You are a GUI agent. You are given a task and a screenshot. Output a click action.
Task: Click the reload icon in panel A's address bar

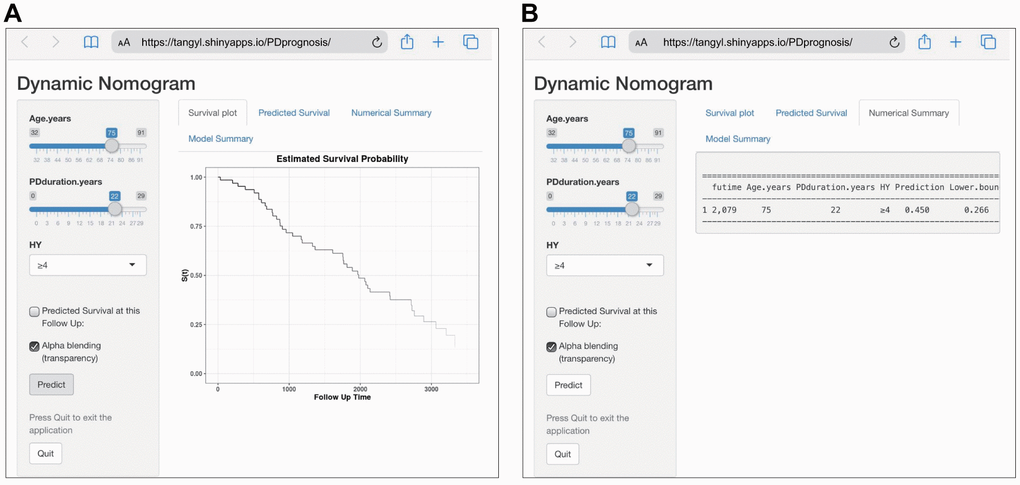click(377, 42)
